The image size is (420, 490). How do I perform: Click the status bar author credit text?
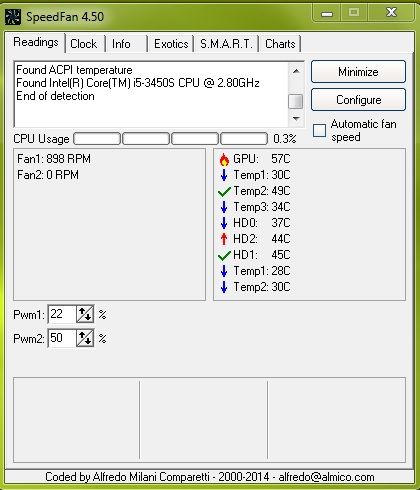210,477
